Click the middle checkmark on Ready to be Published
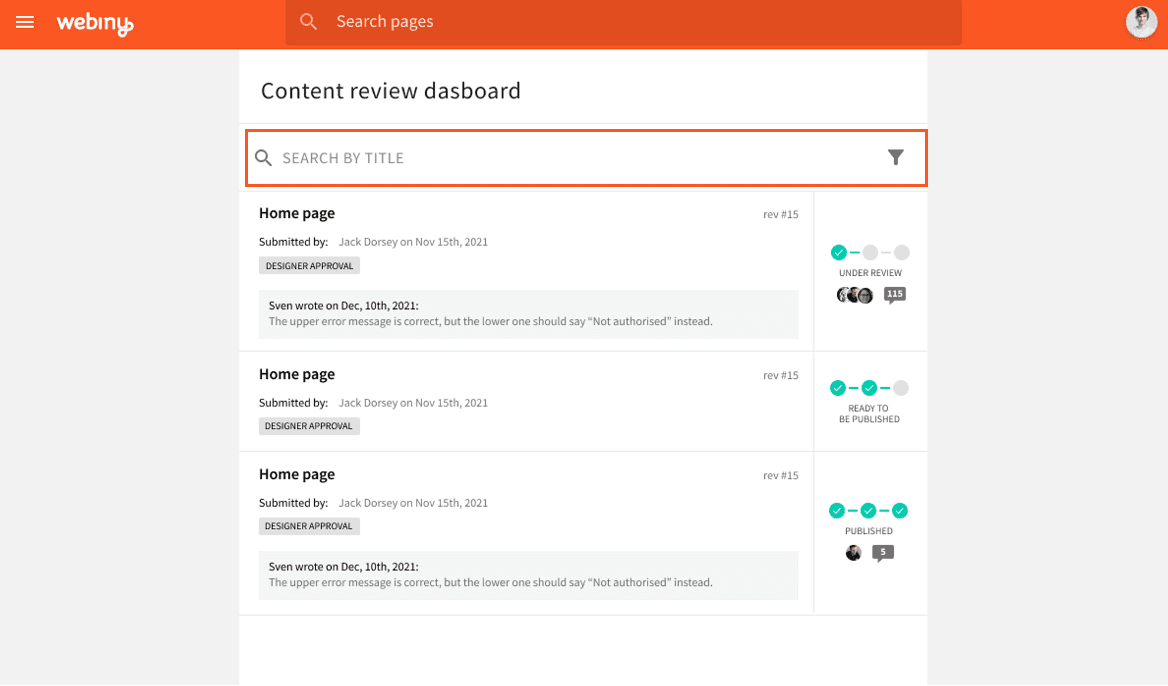This screenshot has height=686, width=1168. pyautogui.click(x=869, y=386)
